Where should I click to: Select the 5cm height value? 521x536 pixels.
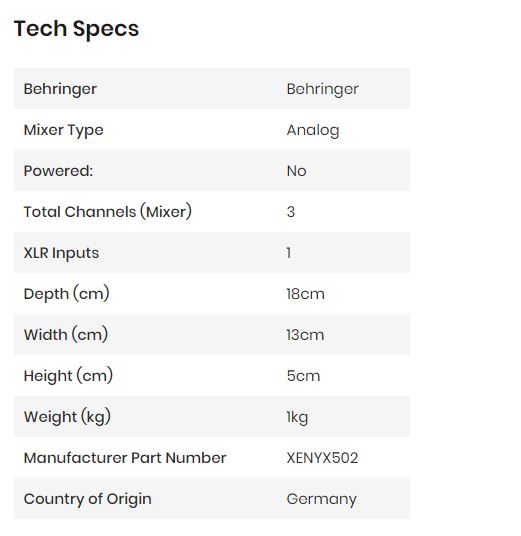(303, 376)
